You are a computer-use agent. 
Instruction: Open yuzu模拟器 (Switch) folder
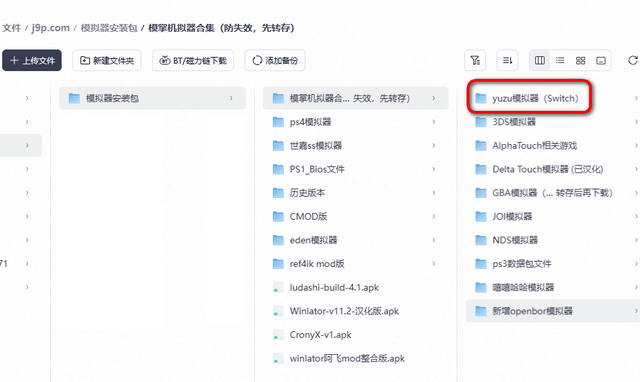(553, 98)
